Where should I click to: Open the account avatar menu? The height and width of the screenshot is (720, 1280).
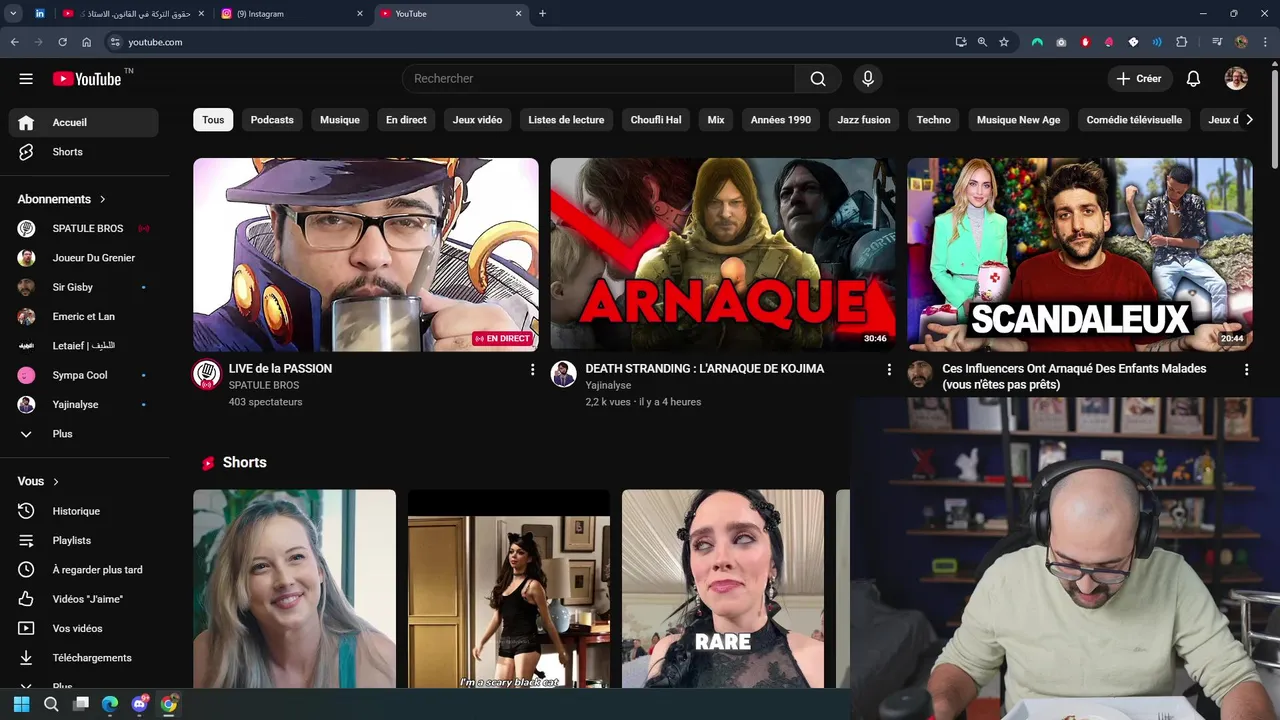pyautogui.click(x=1236, y=79)
